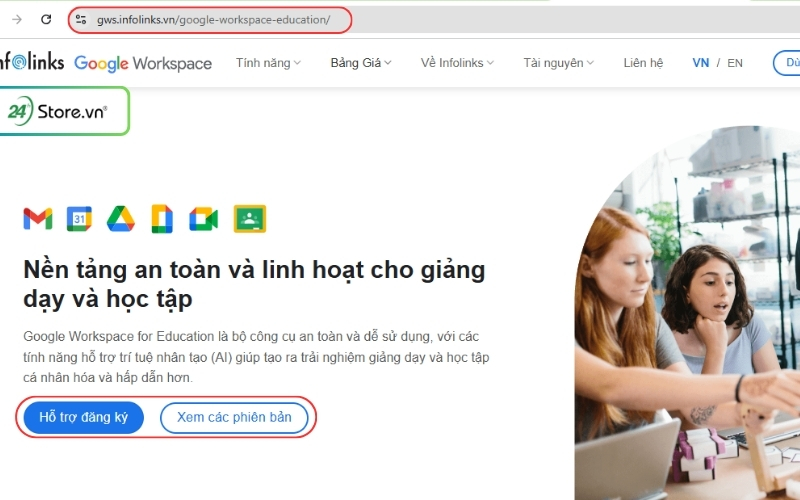Click the paragraph starting Google Workspace for Education
Image resolution: width=800 pixels, height=500 pixels.
point(256,357)
